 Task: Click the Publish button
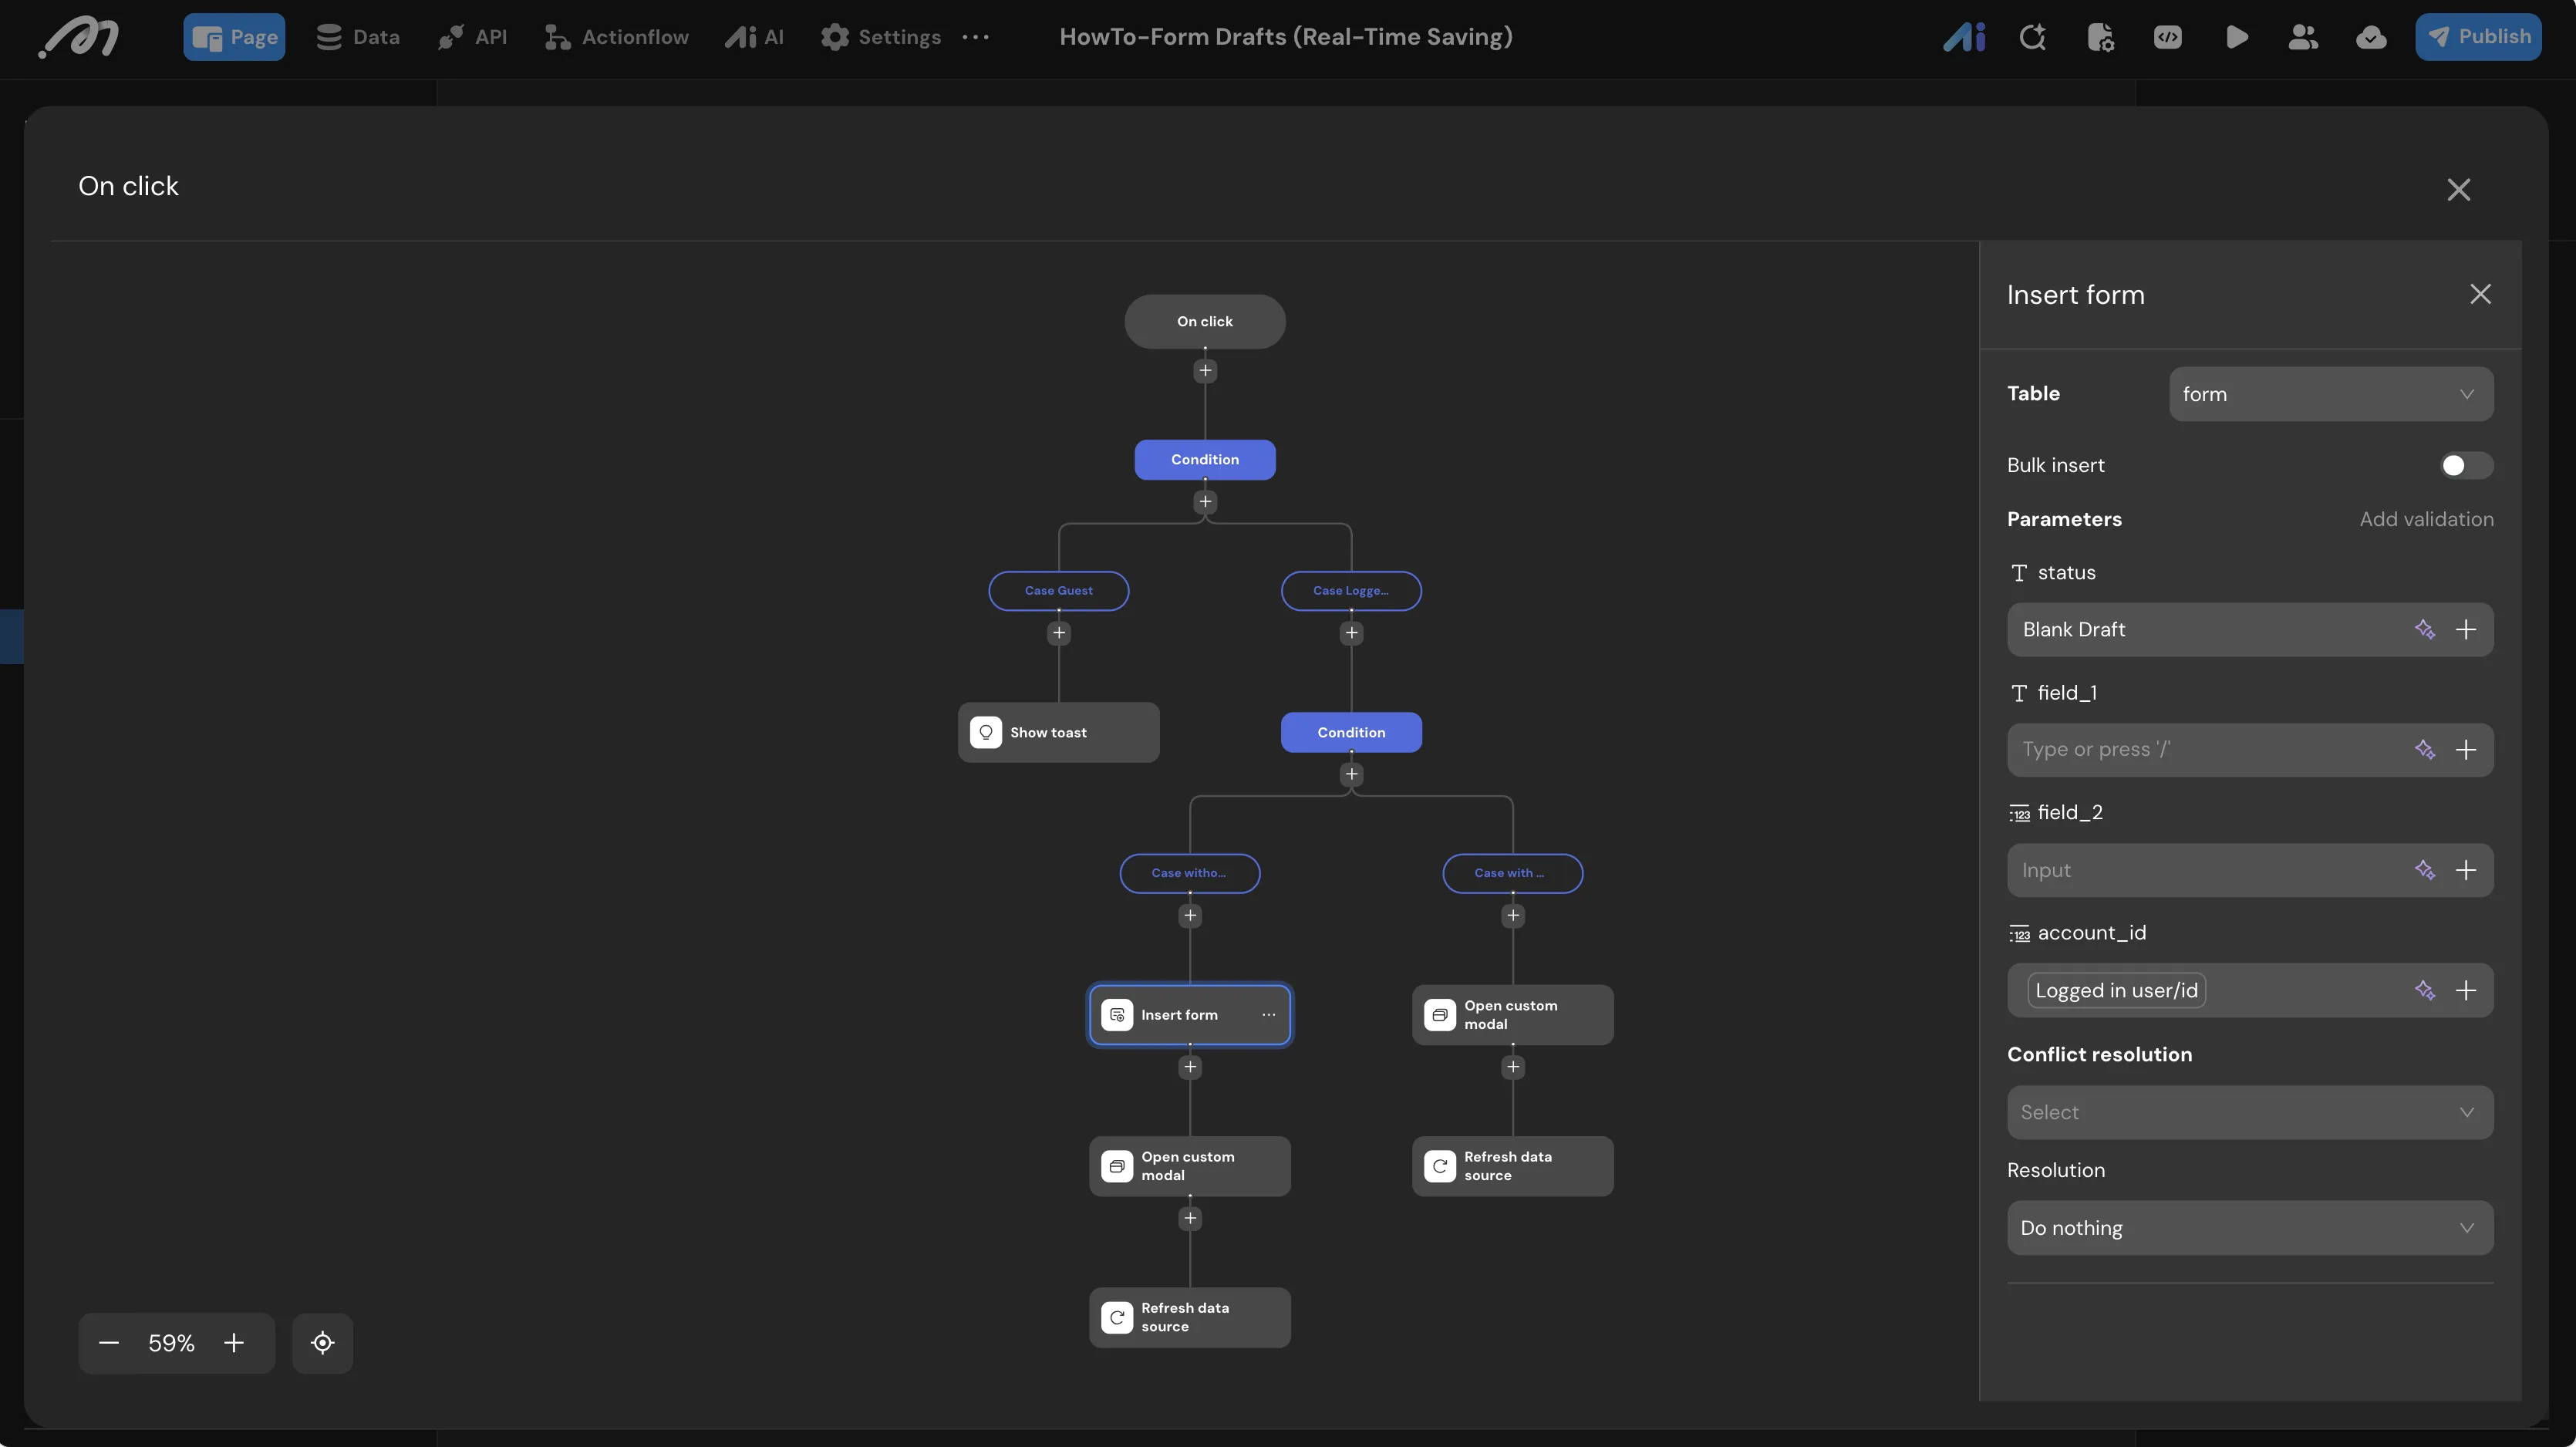coord(2478,37)
